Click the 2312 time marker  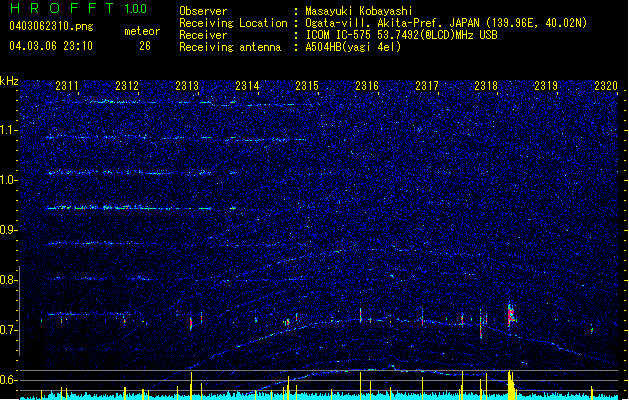click(127, 86)
